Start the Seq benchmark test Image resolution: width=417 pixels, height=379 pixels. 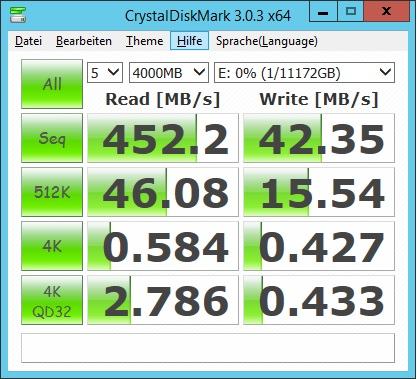[x=52, y=138]
